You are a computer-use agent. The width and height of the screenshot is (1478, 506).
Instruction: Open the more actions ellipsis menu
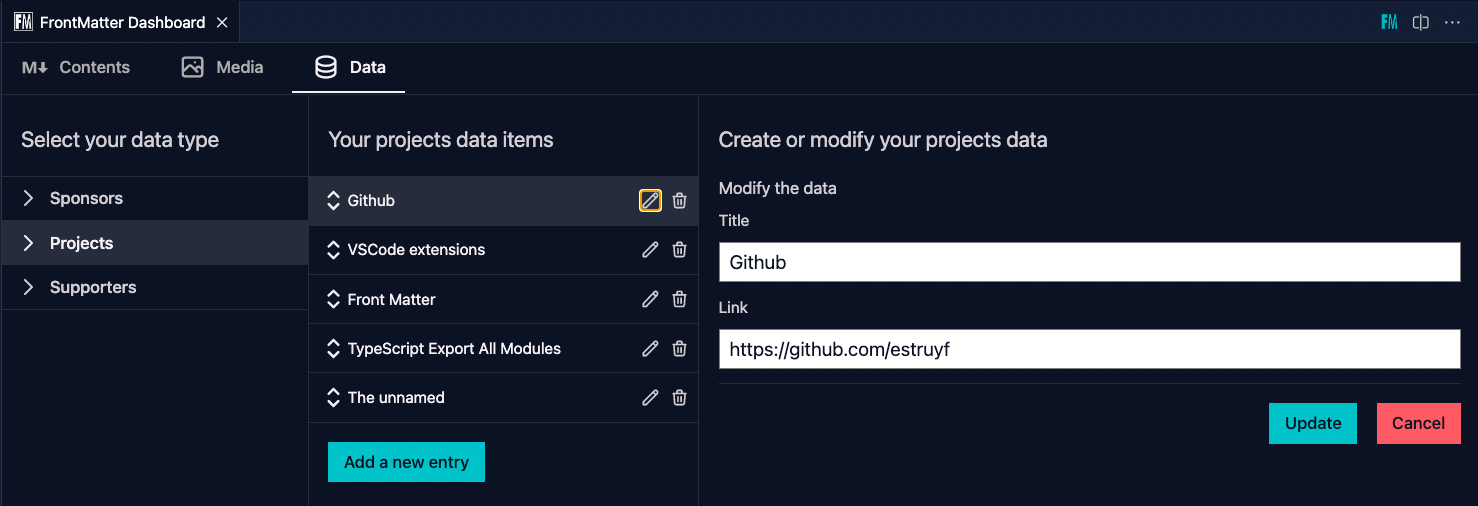coord(1452,22)
